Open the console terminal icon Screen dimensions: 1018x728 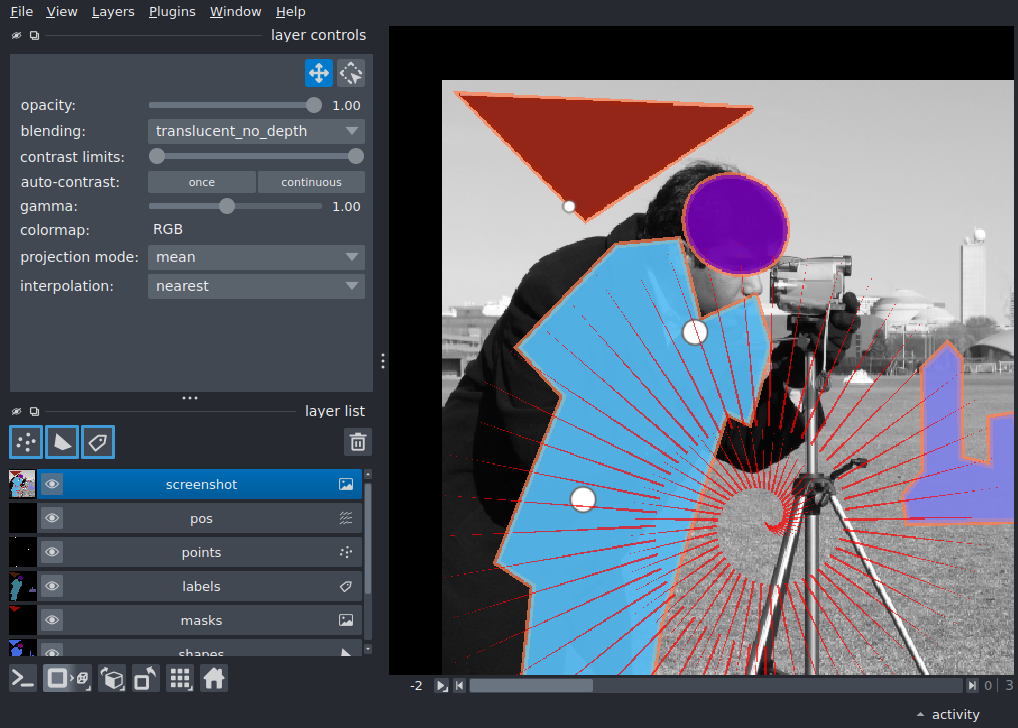click(x=23, y=679)
